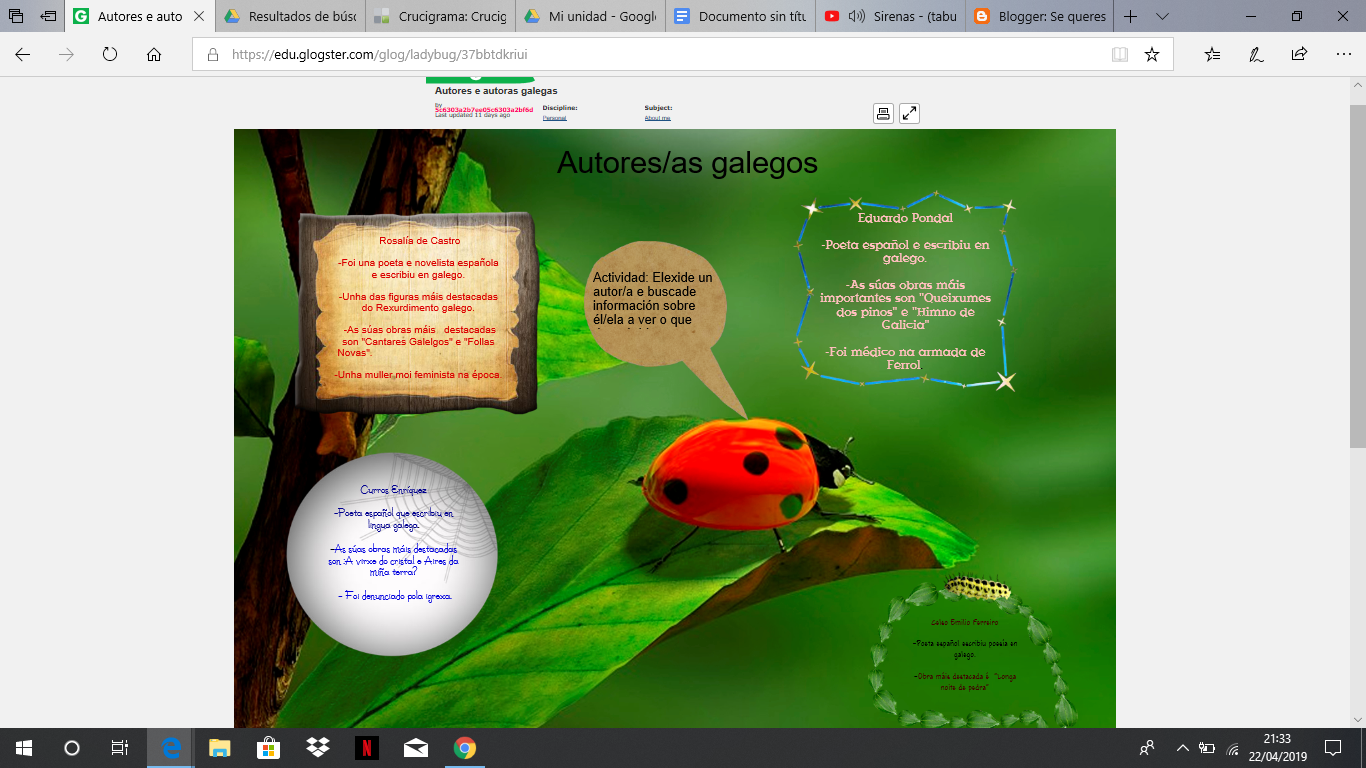Open Google Chrome from taskbar

point(464,748)
